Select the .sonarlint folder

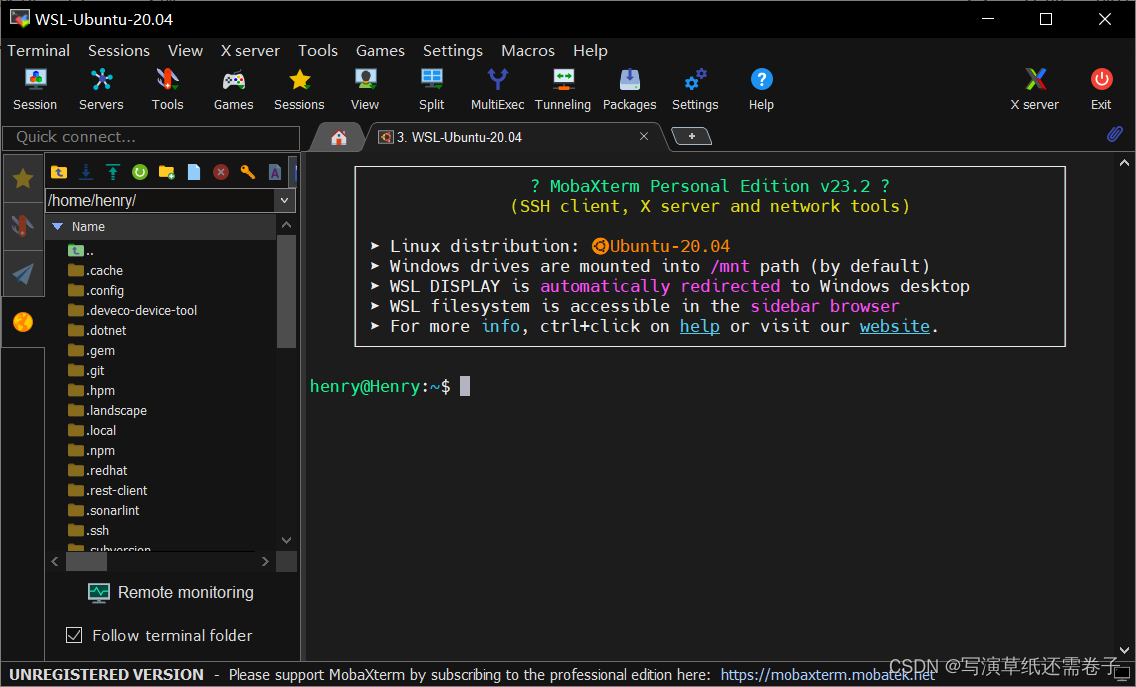[104, 510]
